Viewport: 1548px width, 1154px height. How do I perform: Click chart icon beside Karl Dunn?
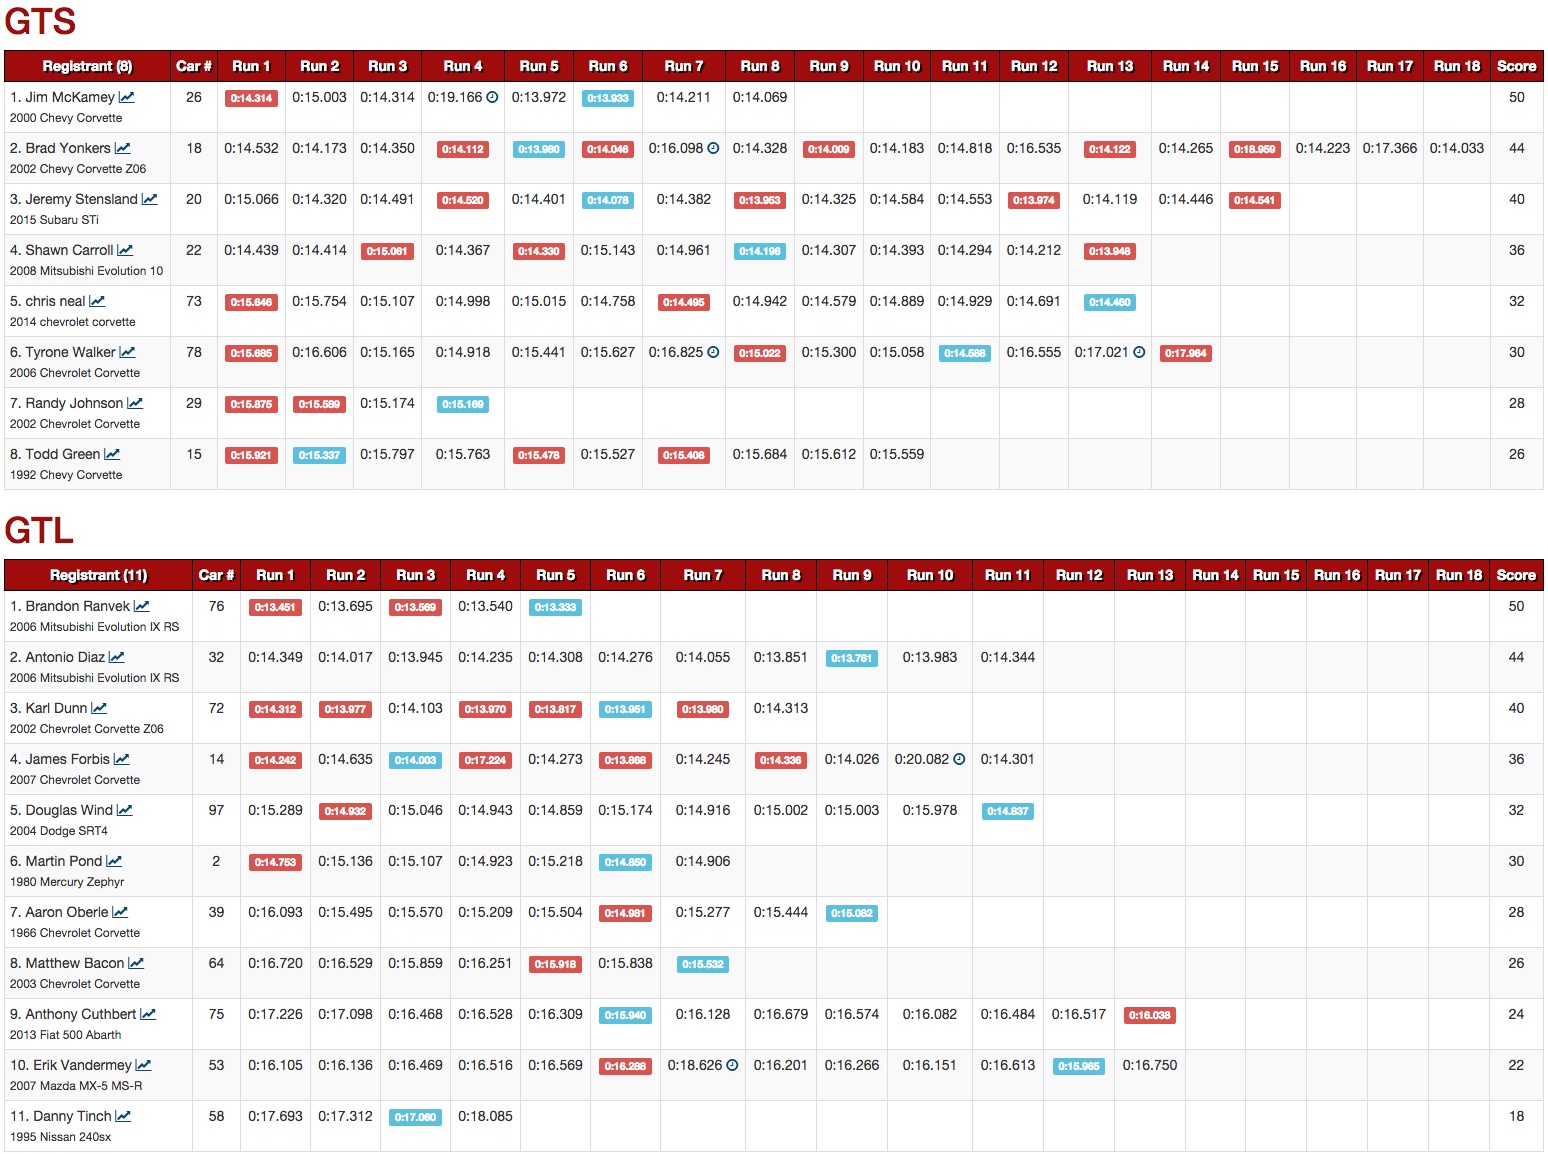99,709
